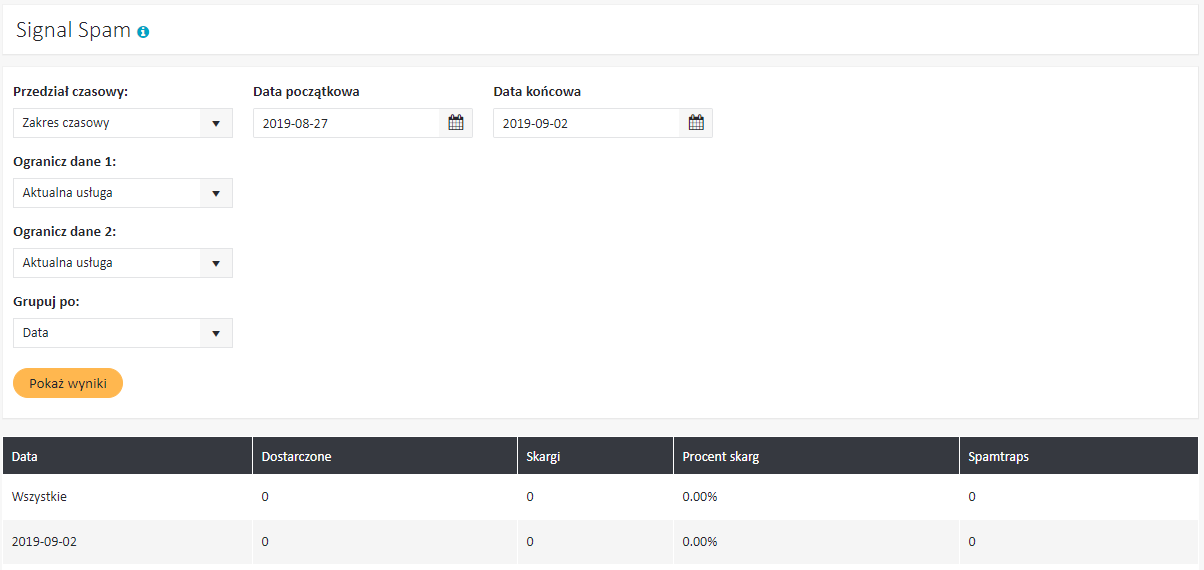Click the Data column header

pos(25,456)
